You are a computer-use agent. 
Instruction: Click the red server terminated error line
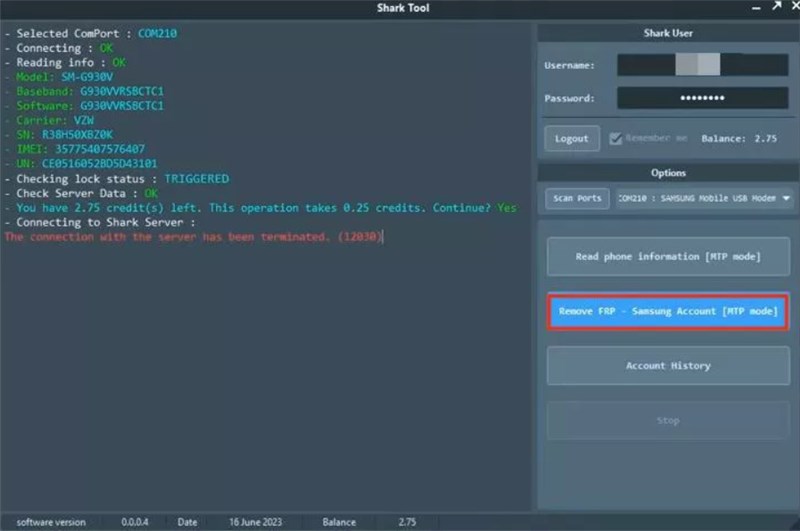tap(193, 237)
